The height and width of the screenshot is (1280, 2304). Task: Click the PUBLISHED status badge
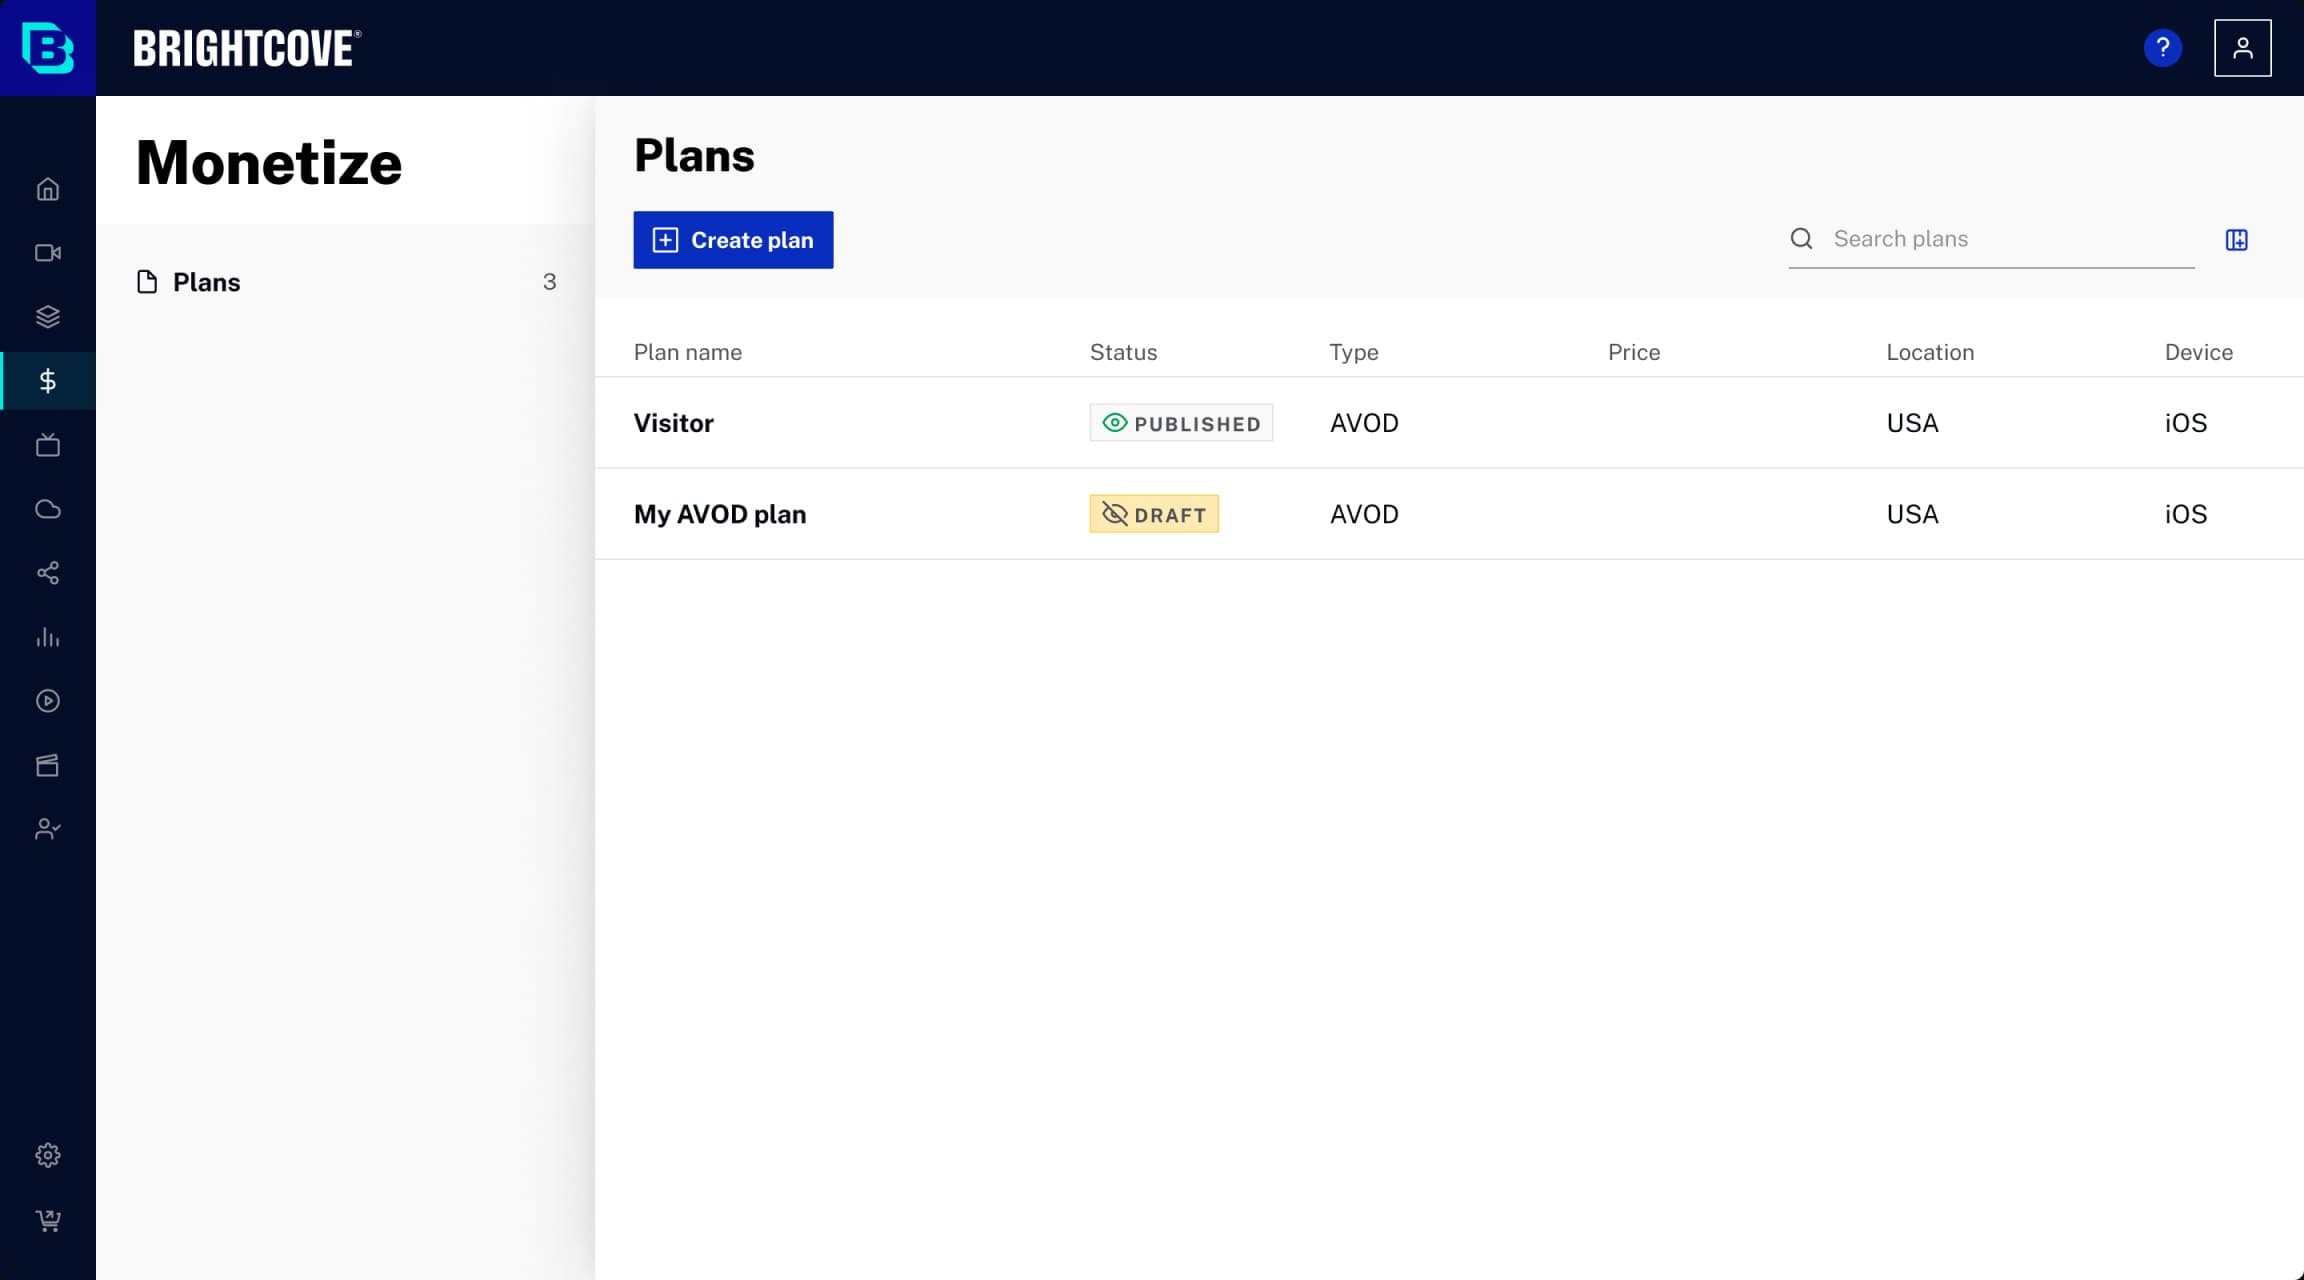coord(1181,423)
